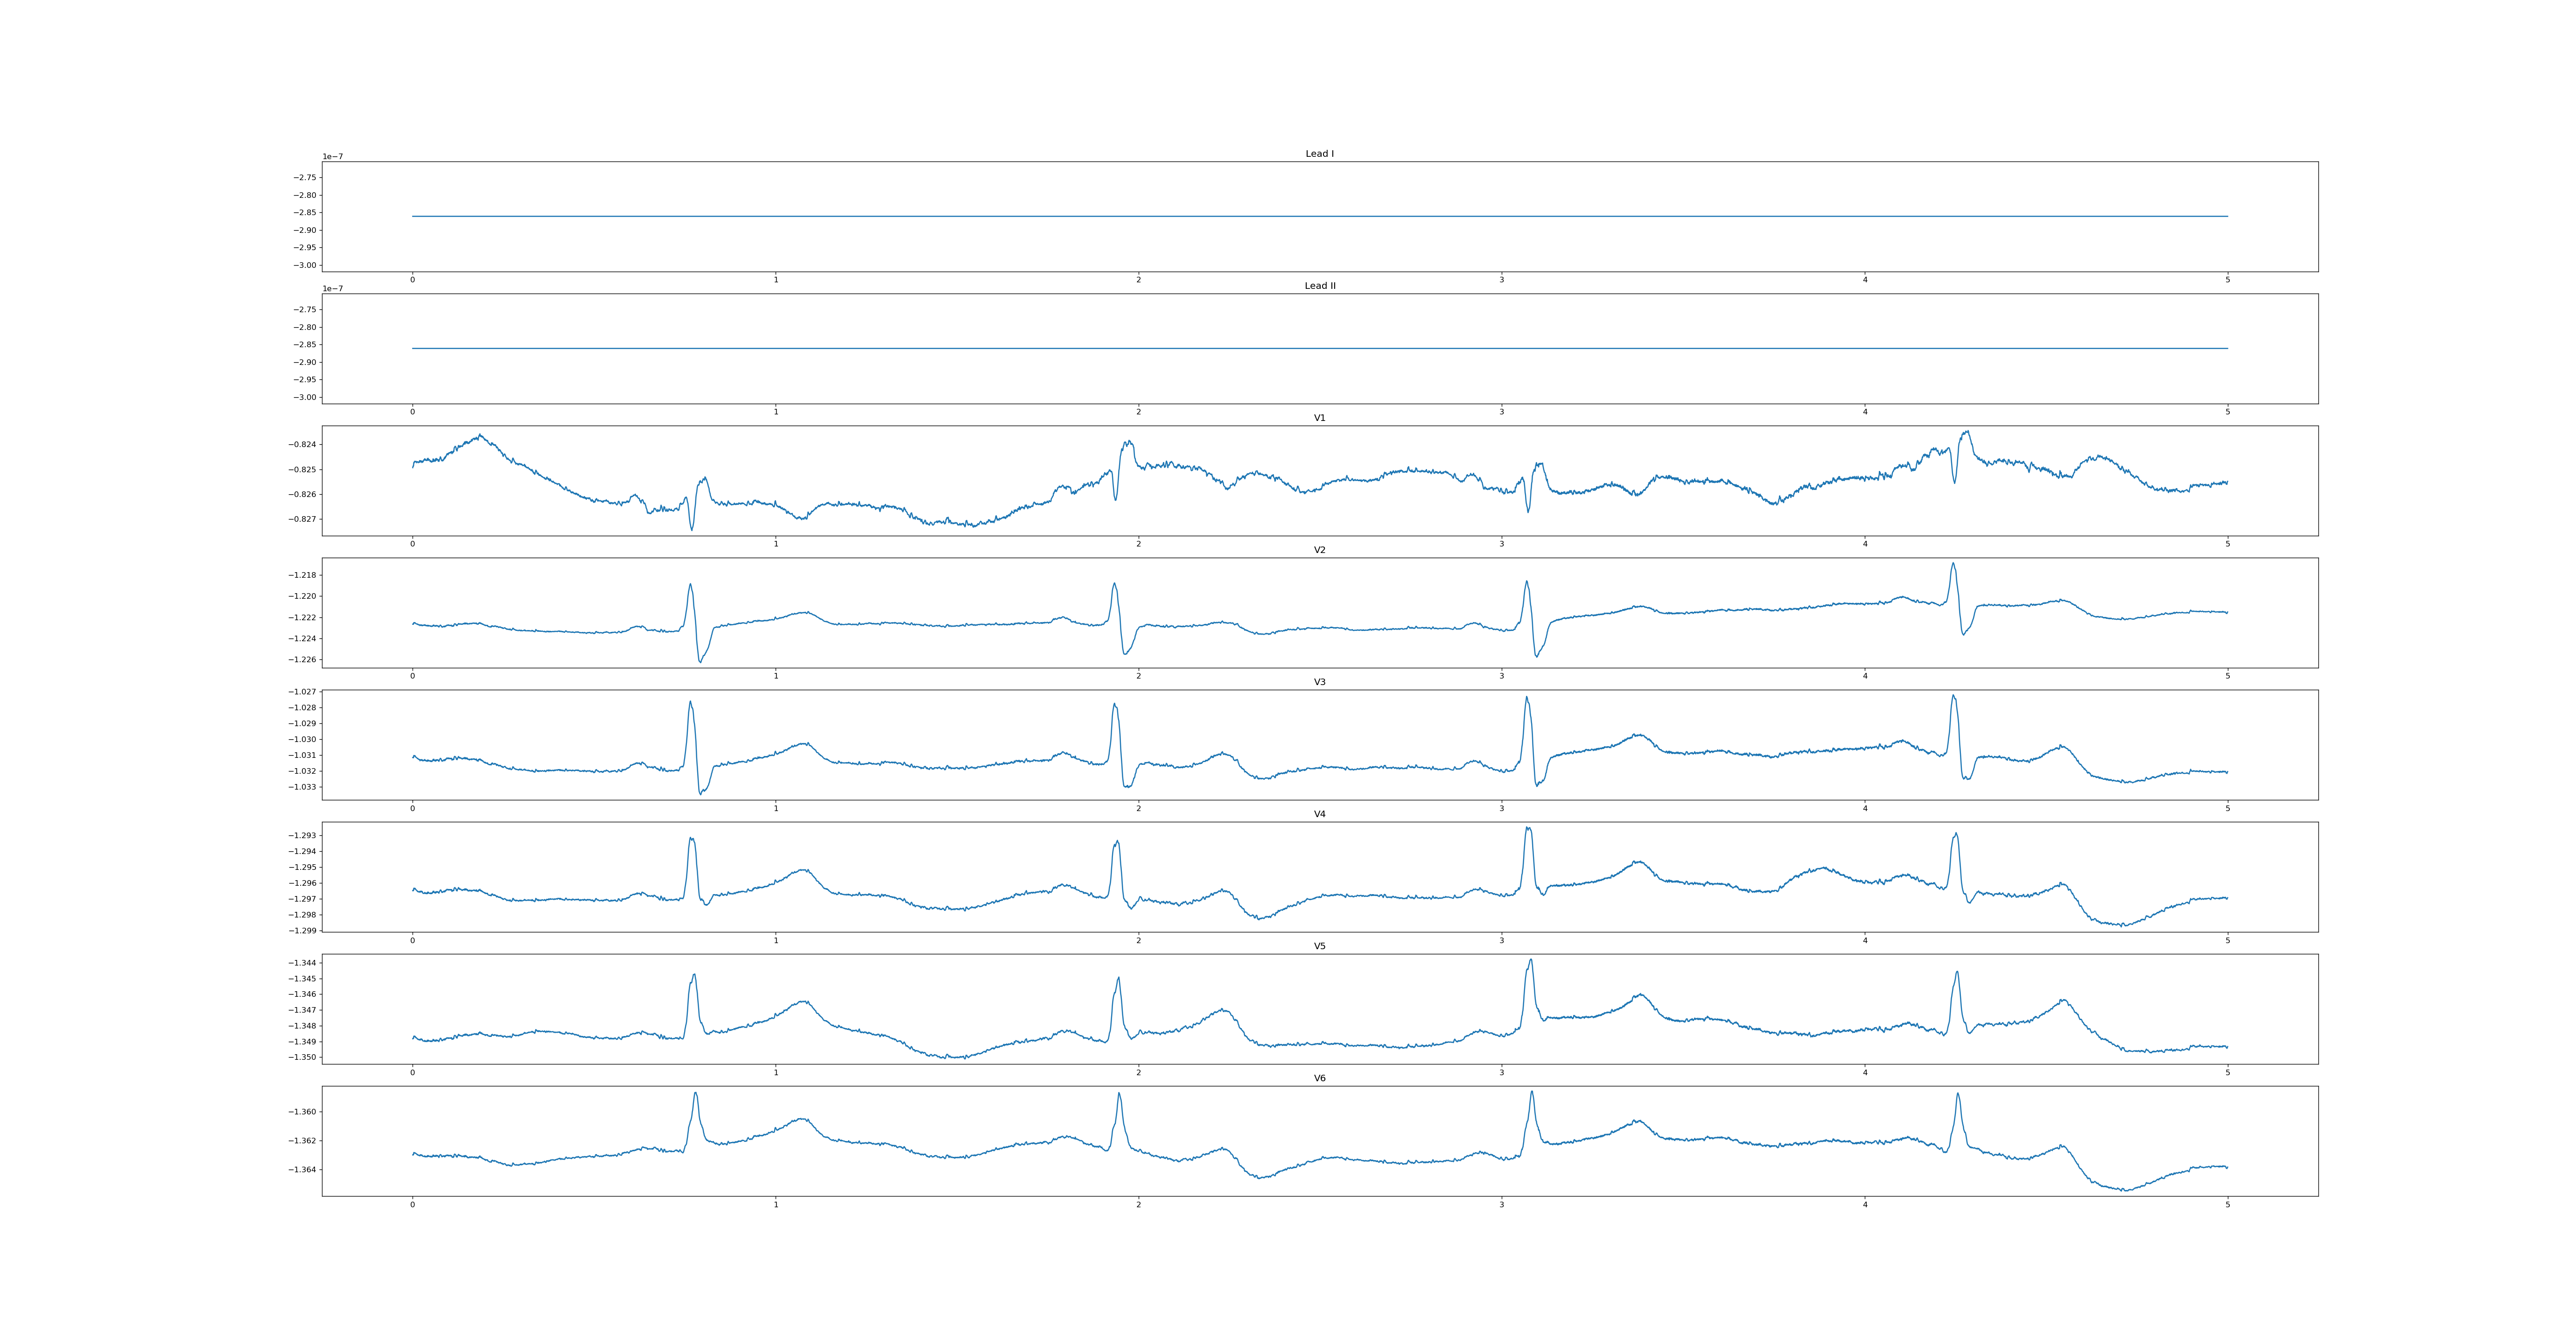Click the x-axis tick 5 under V6

2227,1205
